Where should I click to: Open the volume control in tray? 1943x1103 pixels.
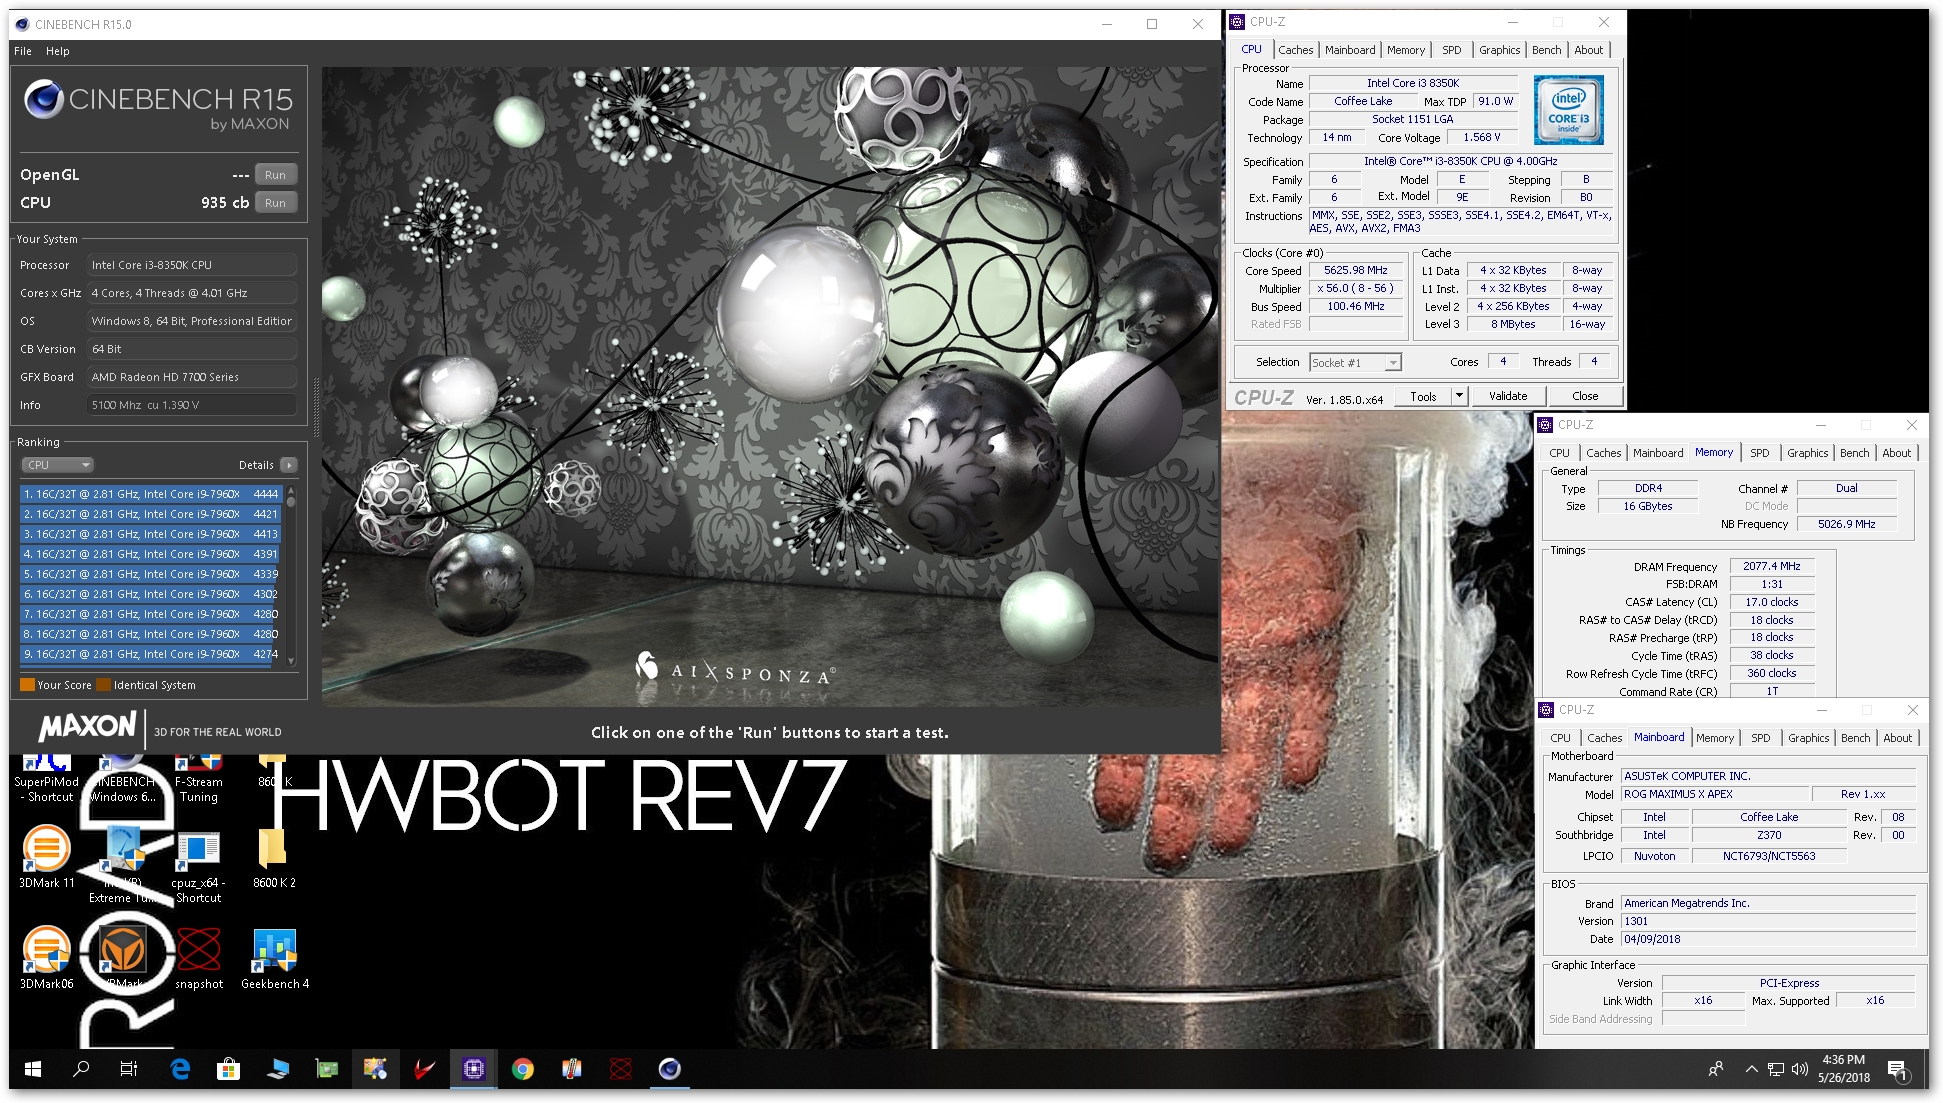[1799, 1069]
